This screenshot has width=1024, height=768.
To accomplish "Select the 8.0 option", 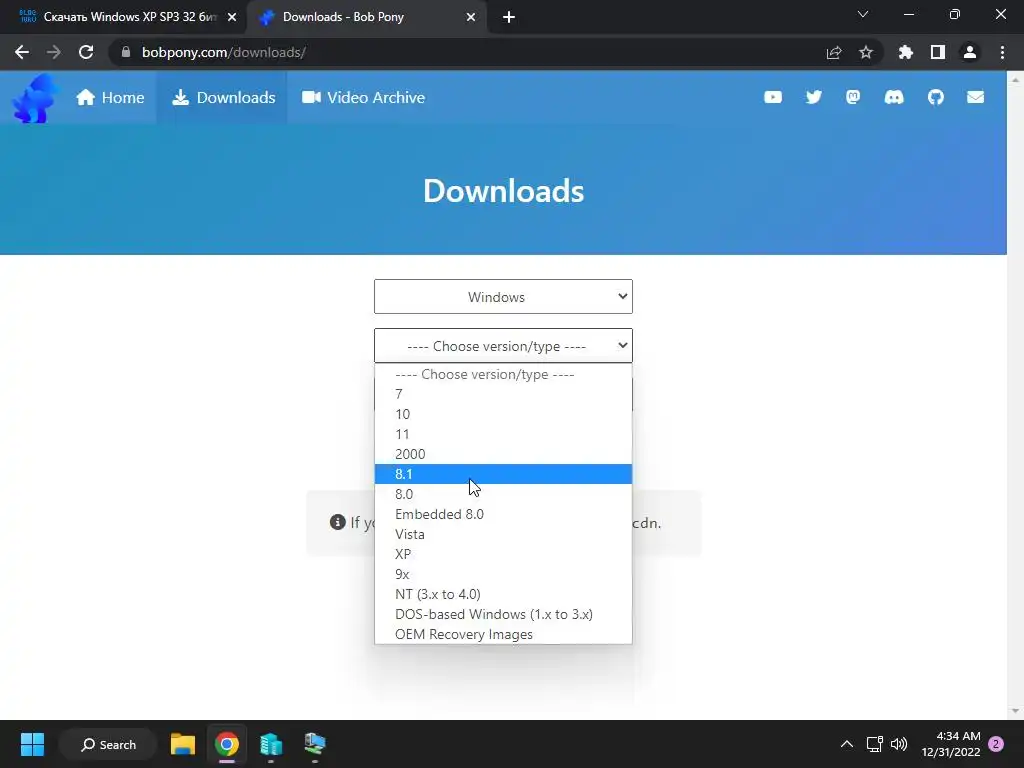I will point(503,494).
